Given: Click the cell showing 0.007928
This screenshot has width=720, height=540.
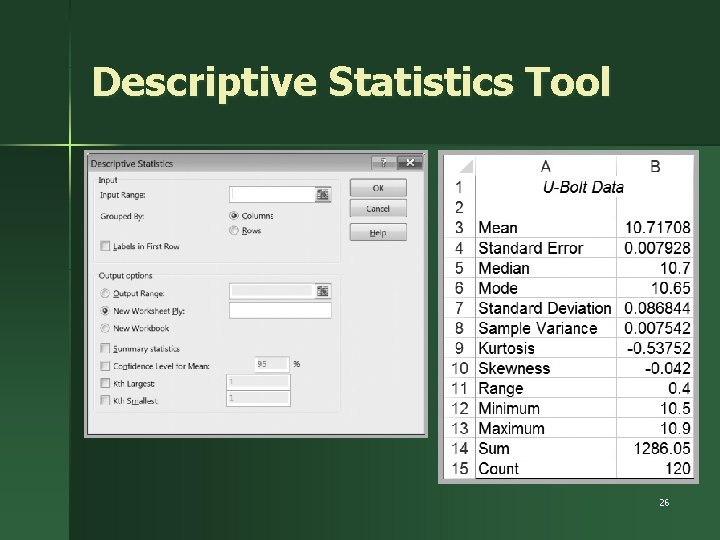Looking at the screenshot, I should 655,248.
